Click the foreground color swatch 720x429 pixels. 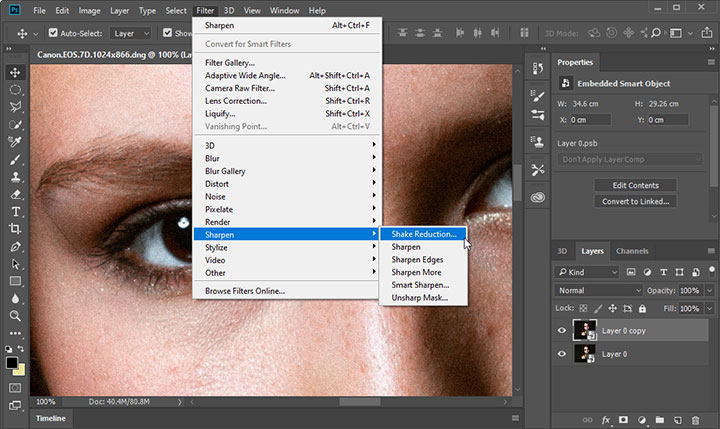(x=12, y=363)
